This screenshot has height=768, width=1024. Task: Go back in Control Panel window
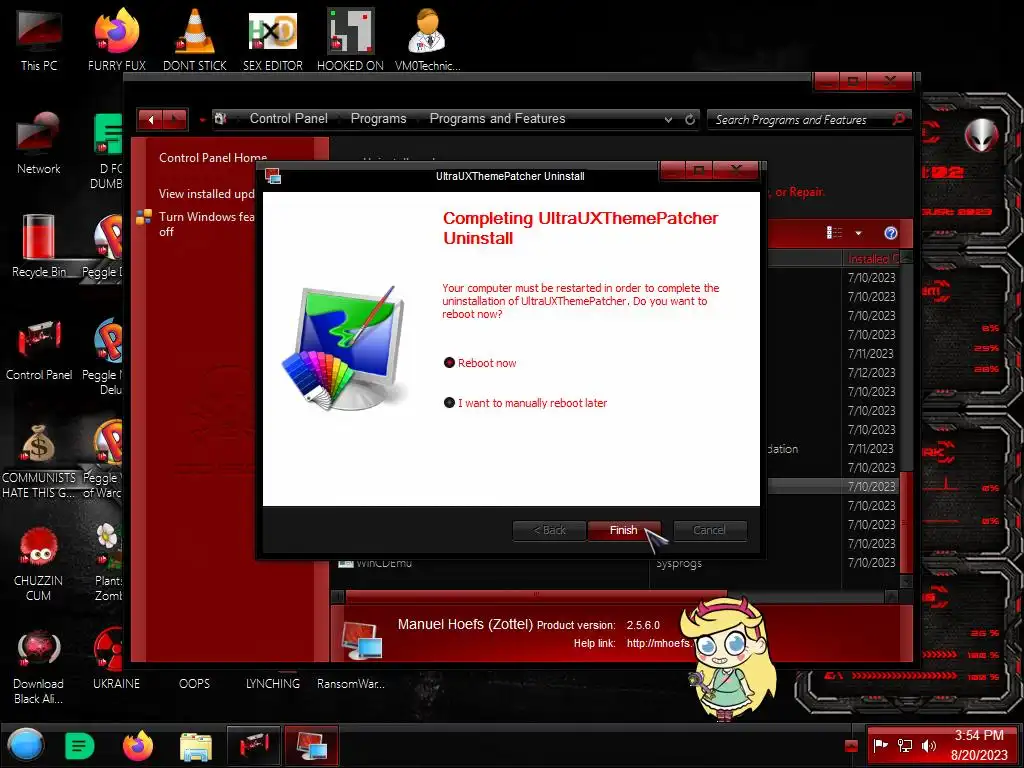151,120
